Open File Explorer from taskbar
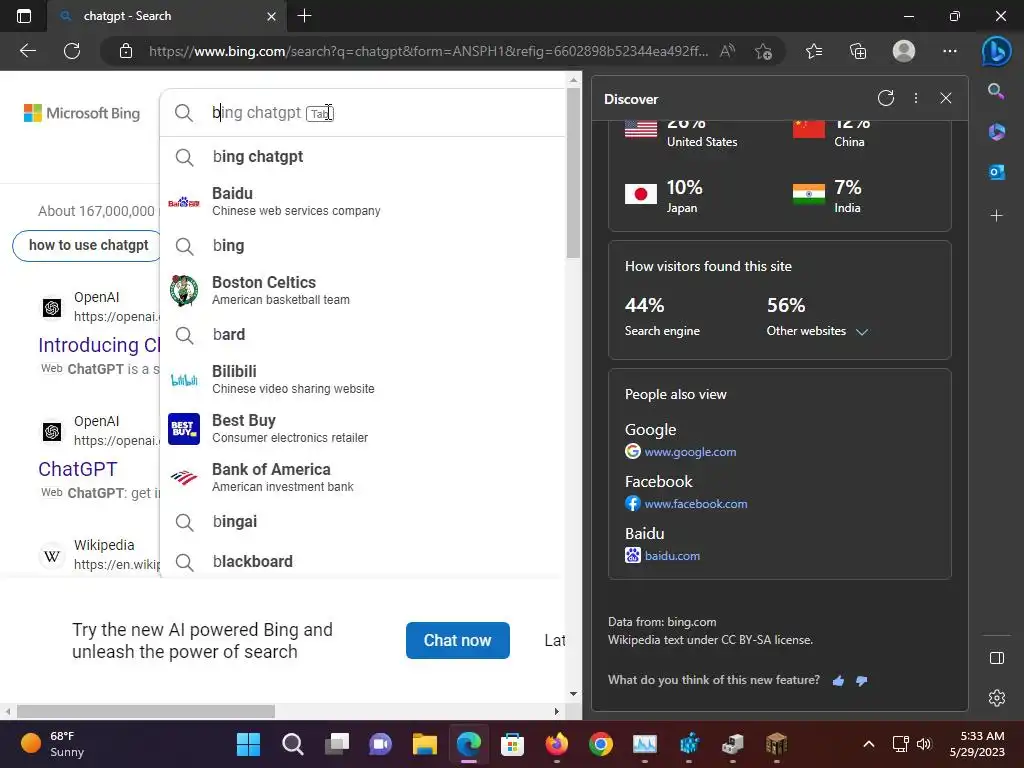Viewport: 1024px width, 768px height. click(x=424, y=744)
